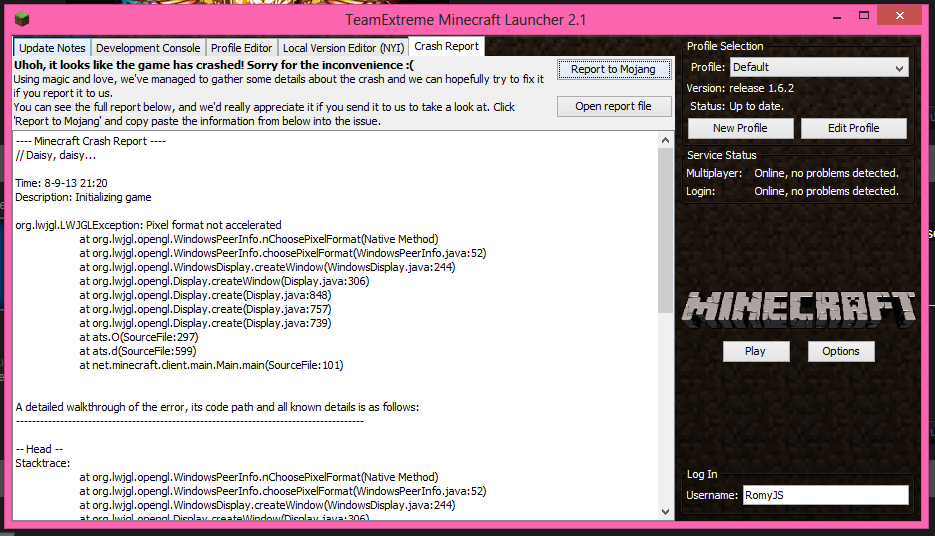Click the "at ats.d(SourceFile:599)" stack line
This screenshot has width=935, height=536.
138,351
